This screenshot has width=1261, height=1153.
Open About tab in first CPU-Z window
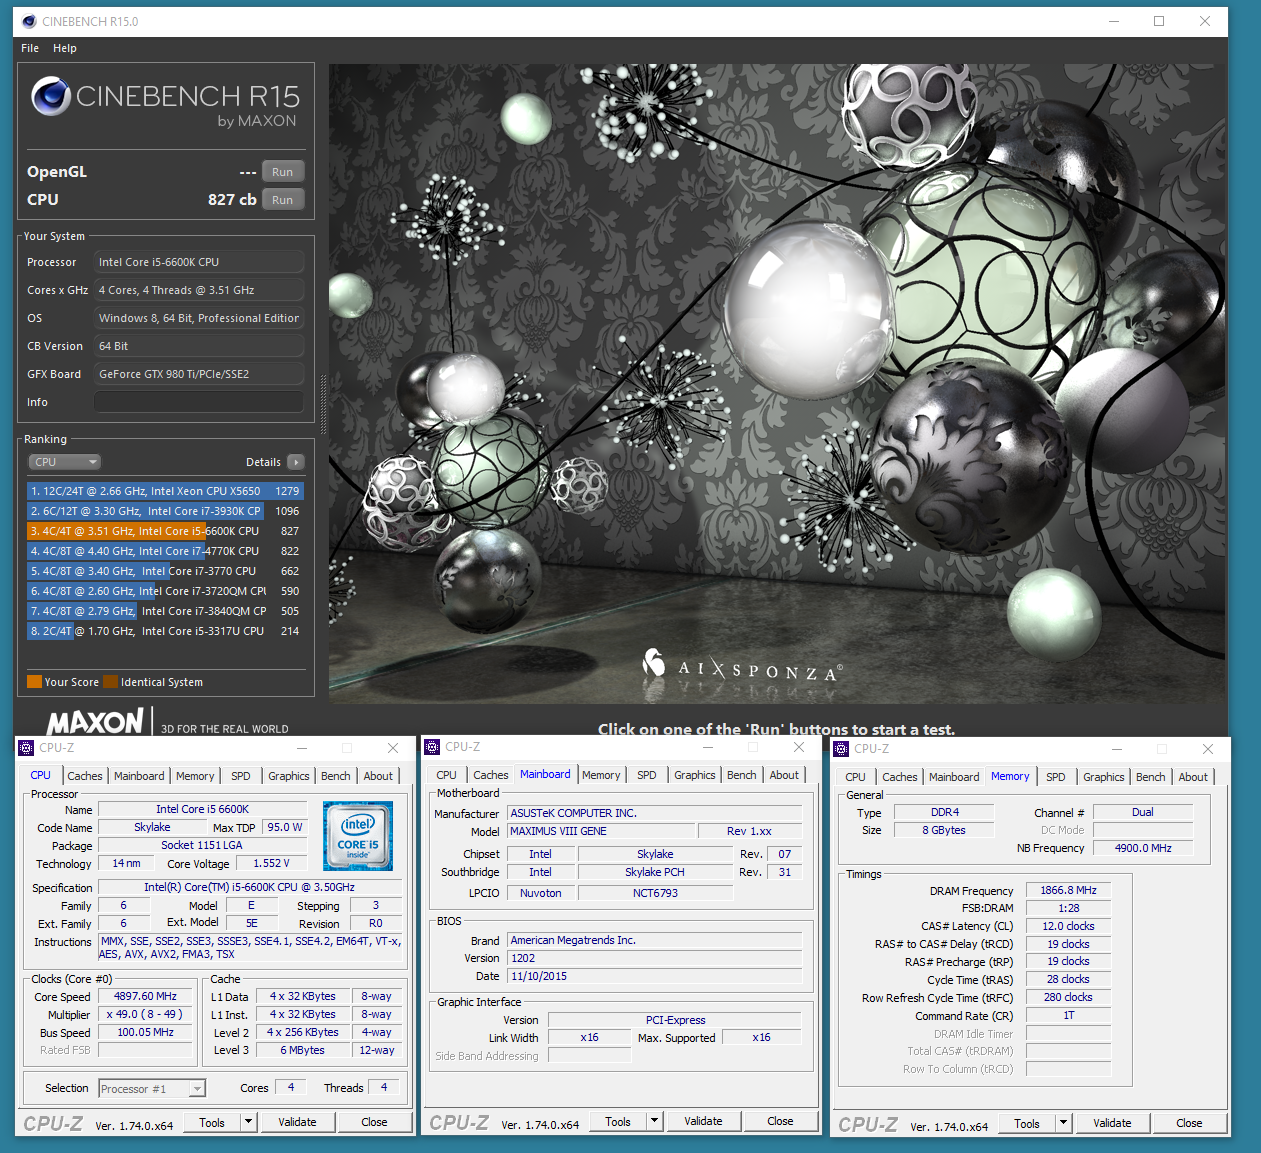coord(378,776)
